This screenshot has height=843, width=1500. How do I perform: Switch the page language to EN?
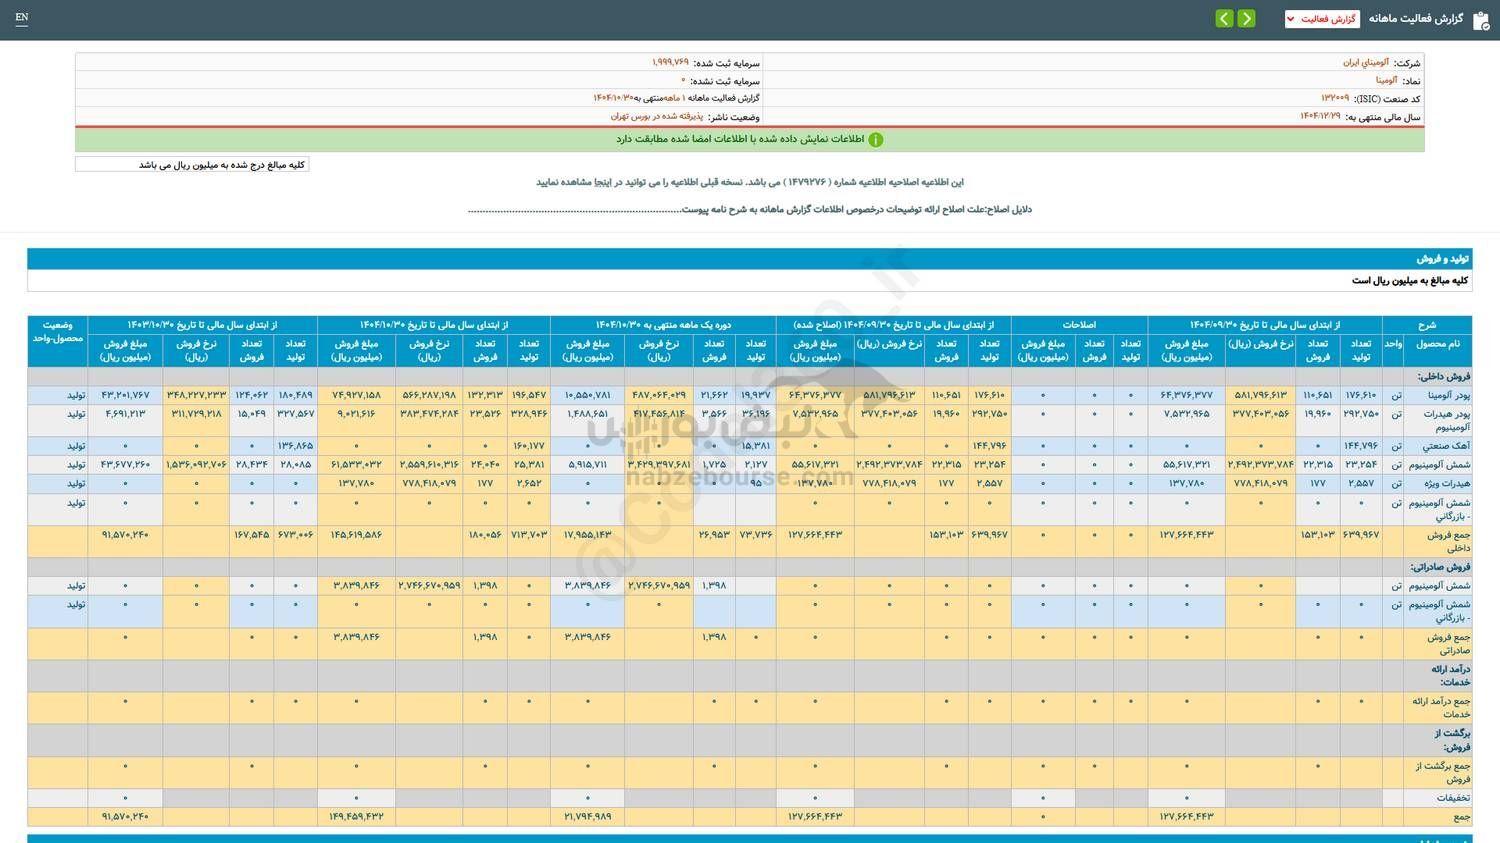(22, 18)
